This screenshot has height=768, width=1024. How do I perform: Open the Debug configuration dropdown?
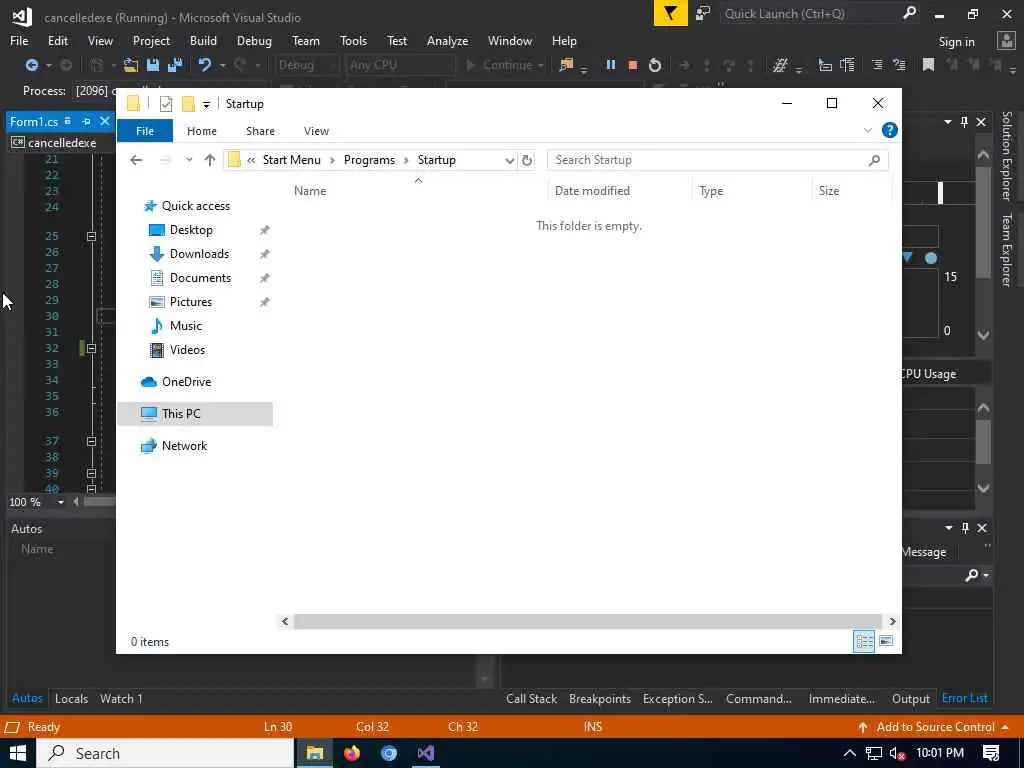pyautogui.click(x=333, y=65)
